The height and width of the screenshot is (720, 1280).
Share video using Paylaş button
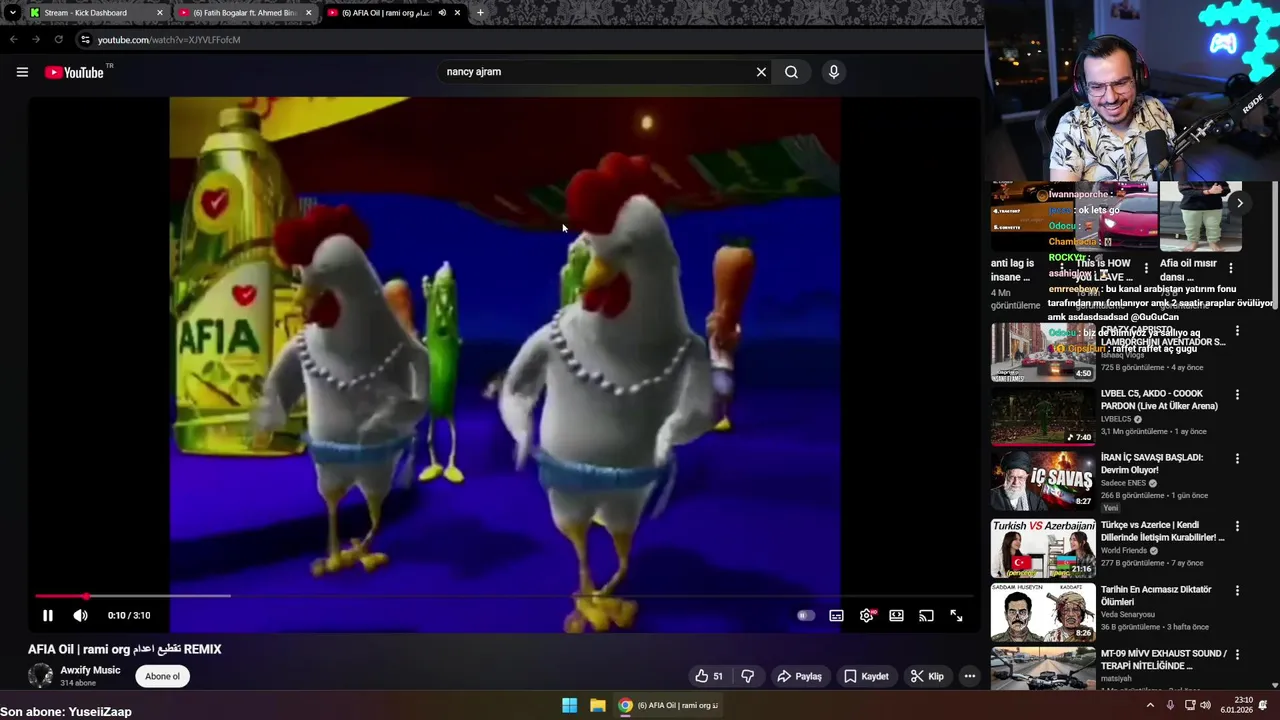pyautogui.click(x=800, y=676)
